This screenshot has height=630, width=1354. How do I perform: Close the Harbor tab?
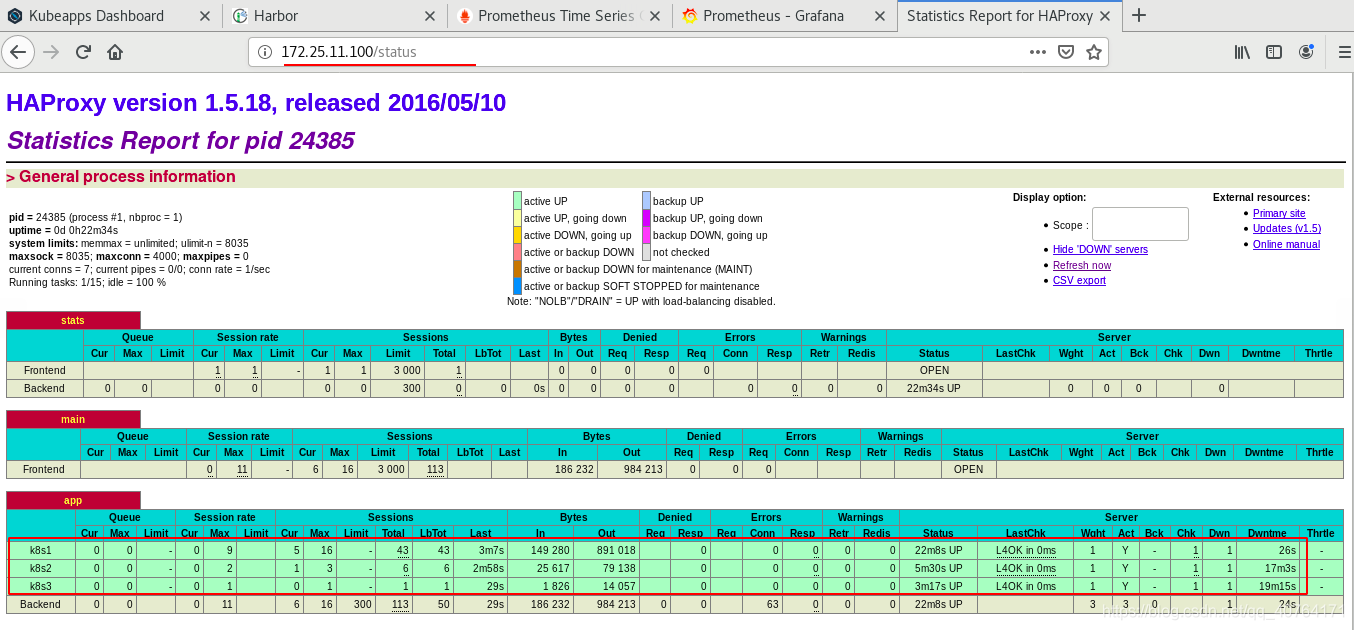pos(429,16)
